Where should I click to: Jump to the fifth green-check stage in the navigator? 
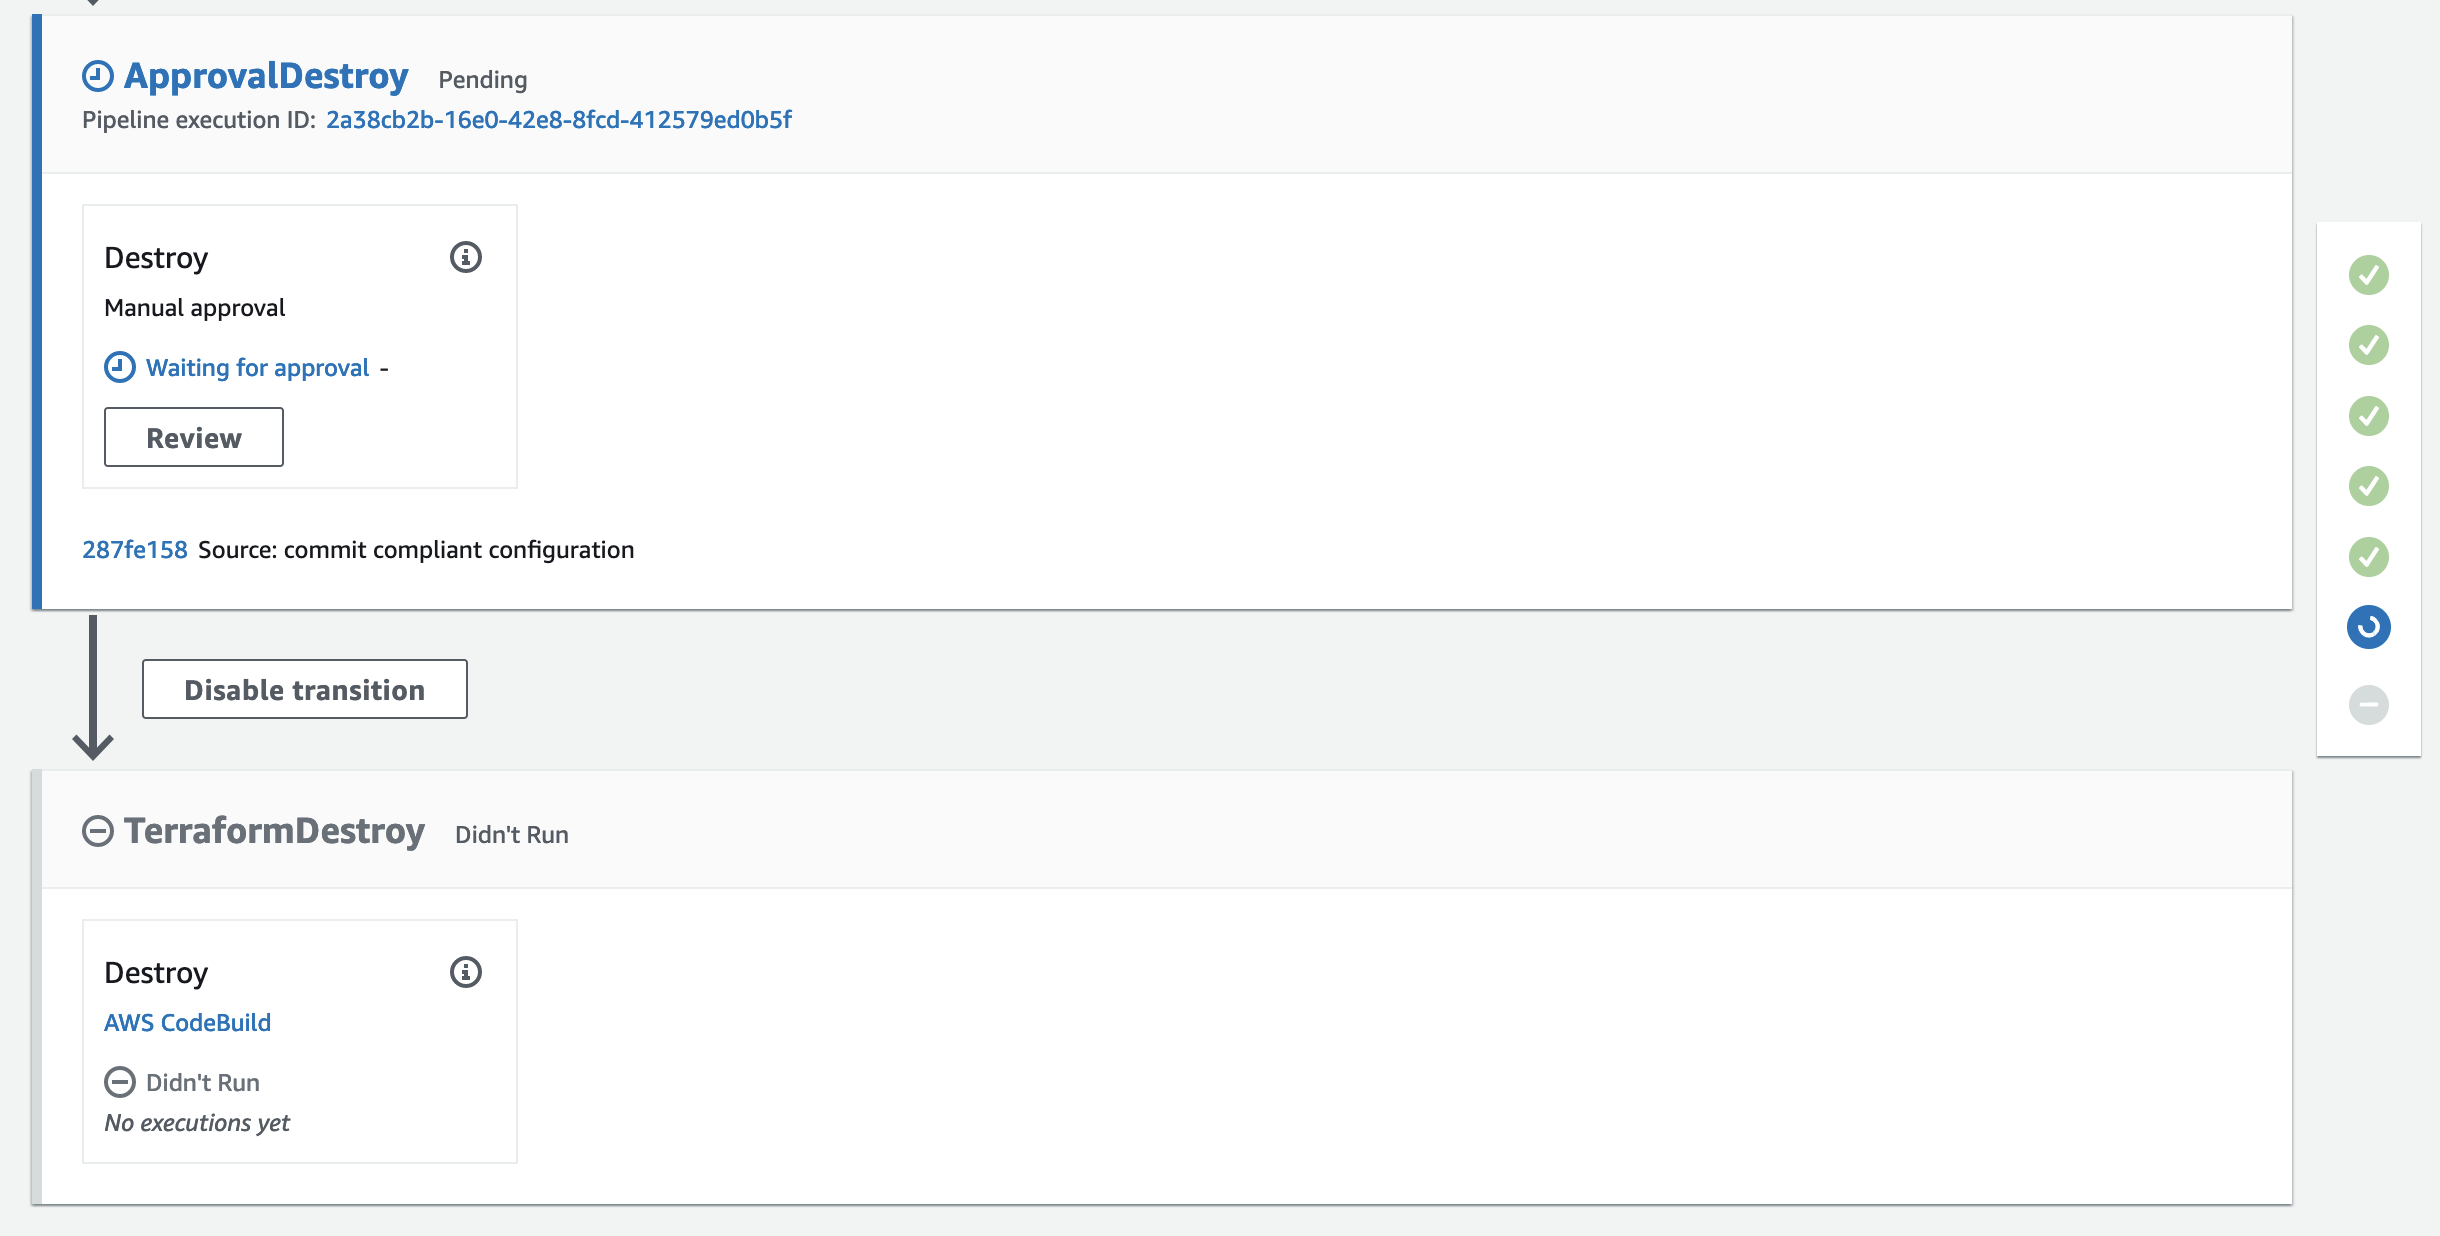point(2368,557)
